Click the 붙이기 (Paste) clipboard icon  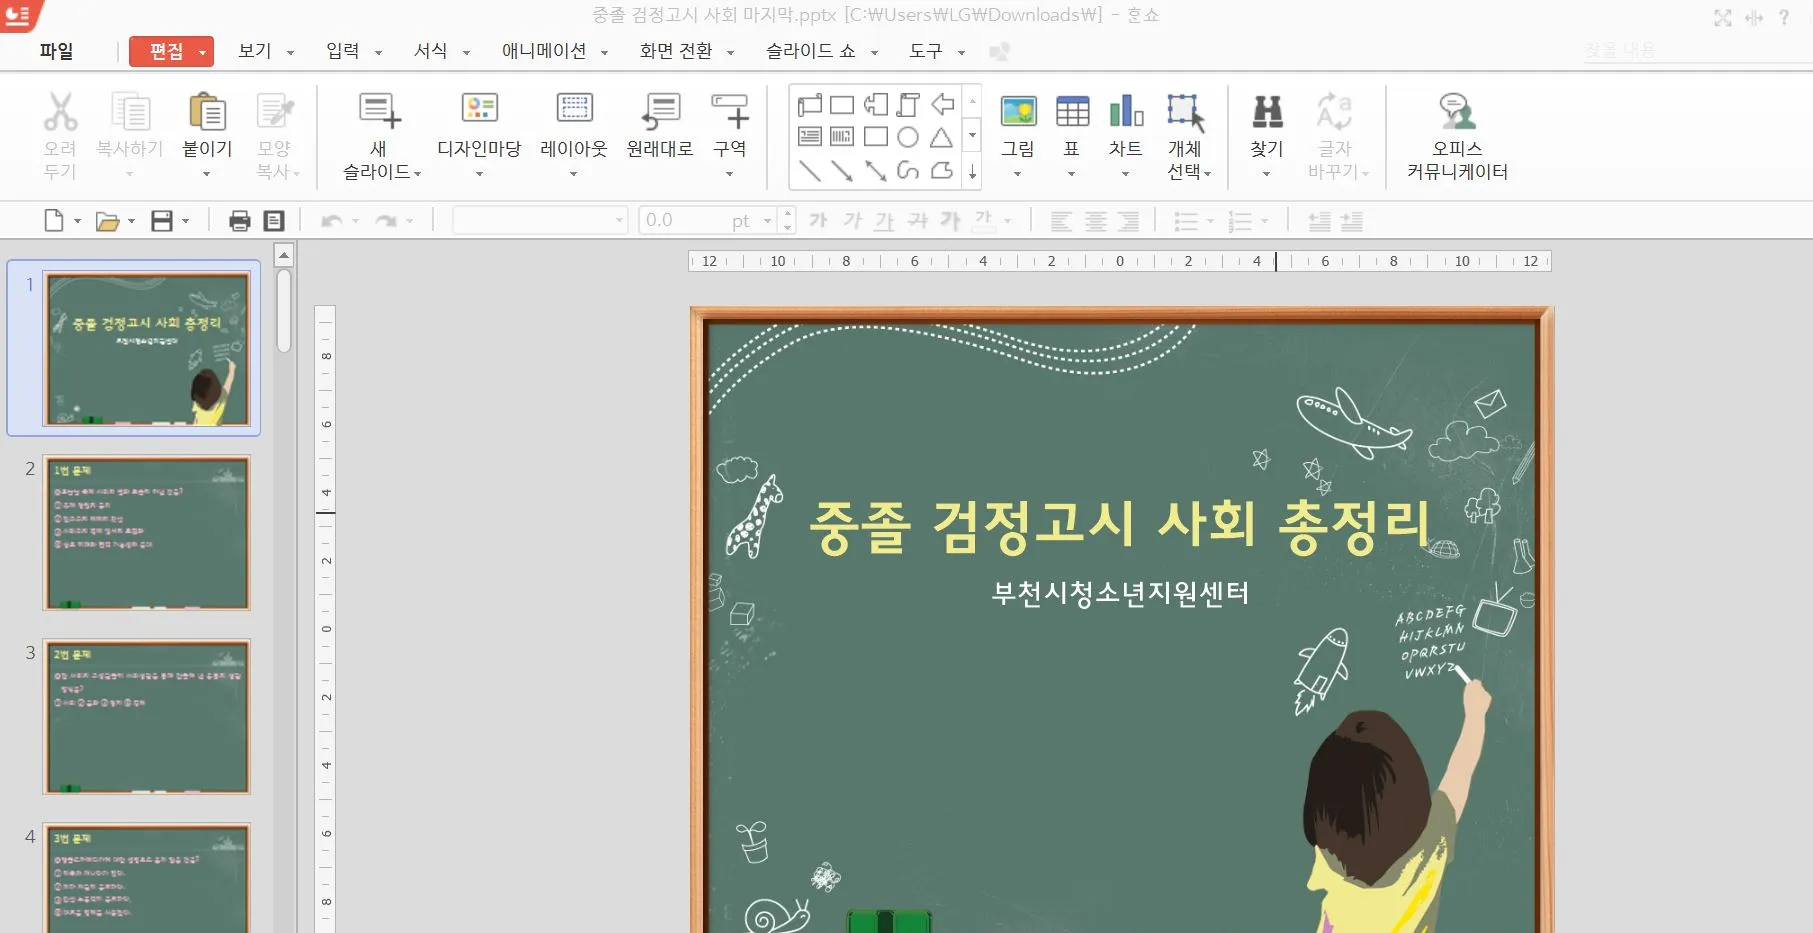207,113
